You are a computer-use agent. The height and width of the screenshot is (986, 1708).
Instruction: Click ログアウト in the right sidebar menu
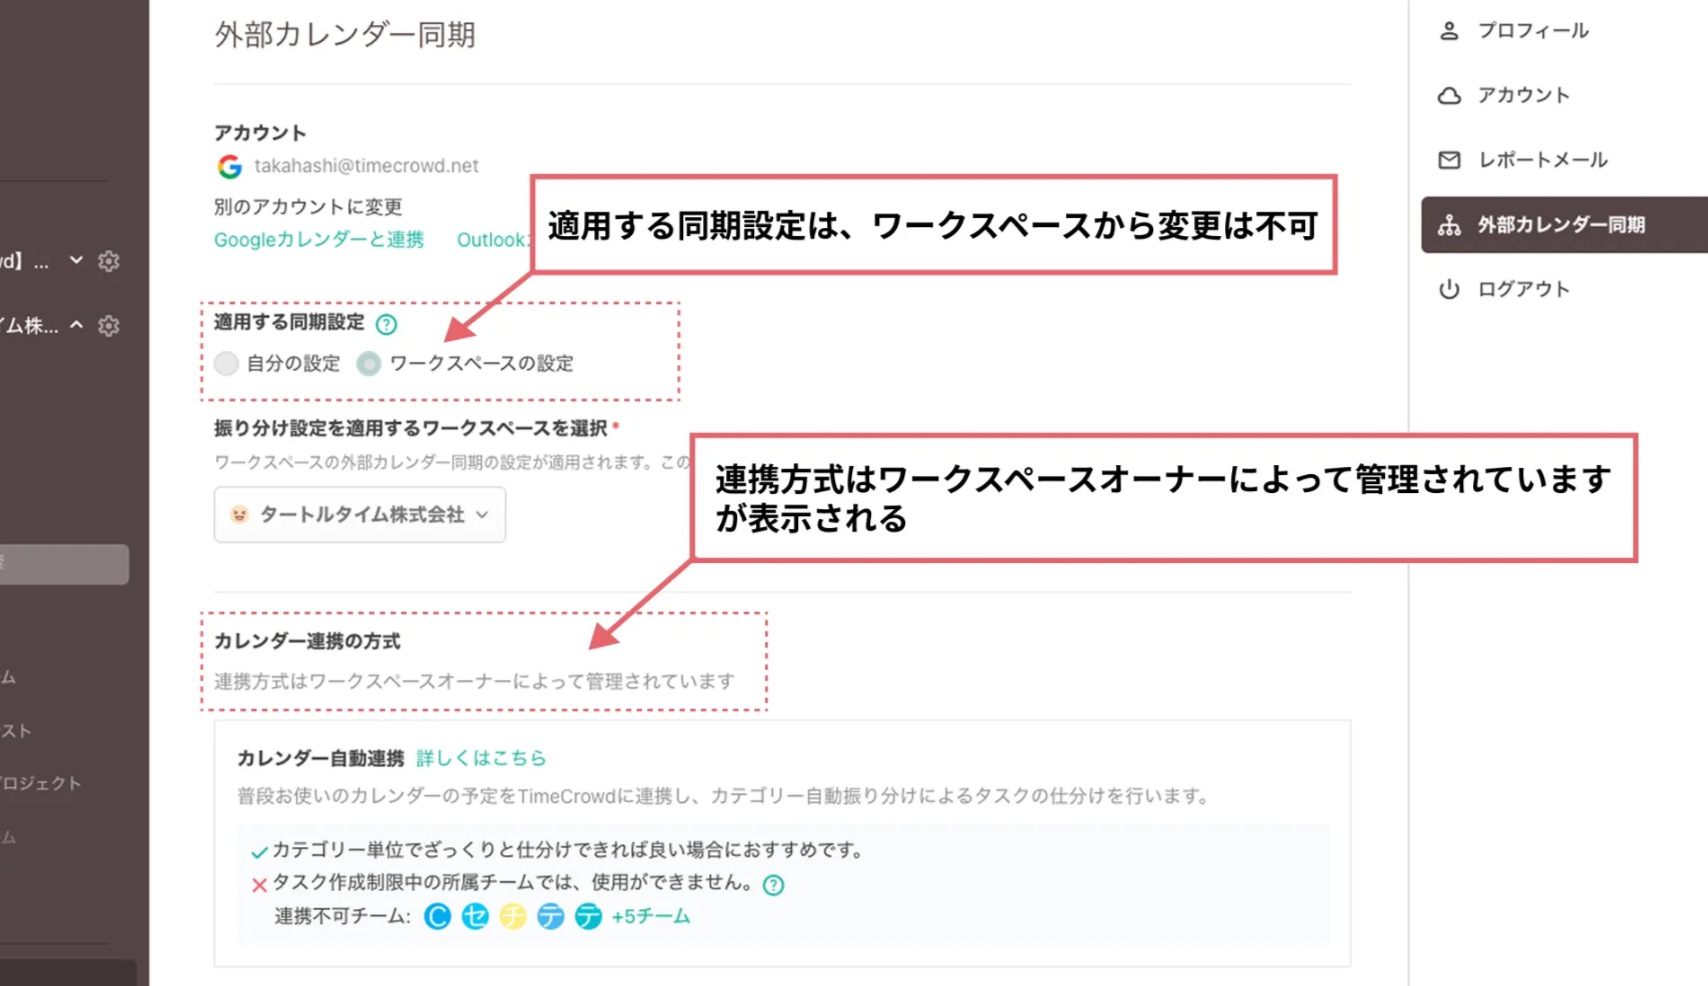click(x=1521, y=289)
